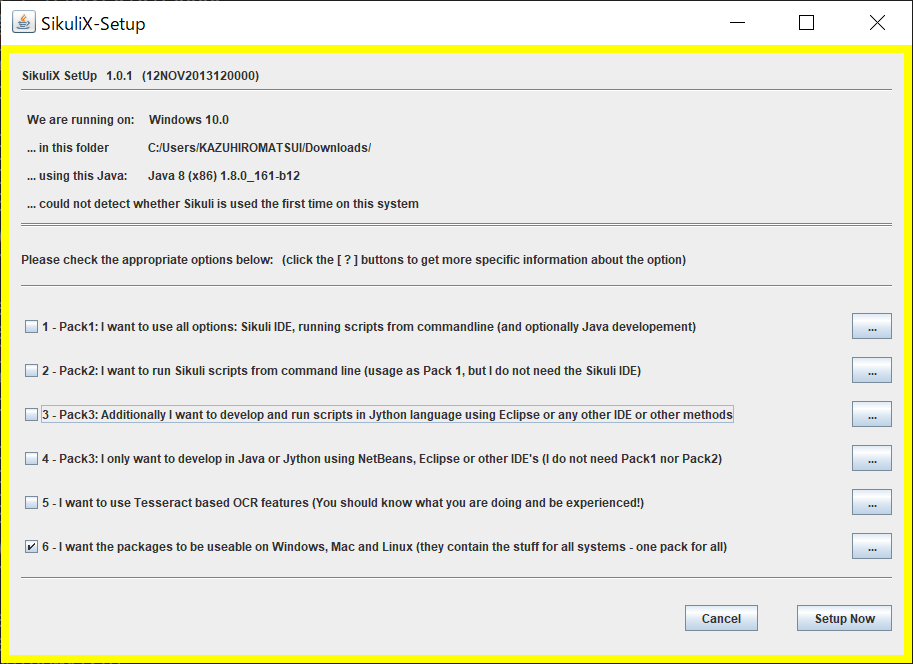Close the SikuliX-Setup window
913x664 pixels.
point(877,23)
